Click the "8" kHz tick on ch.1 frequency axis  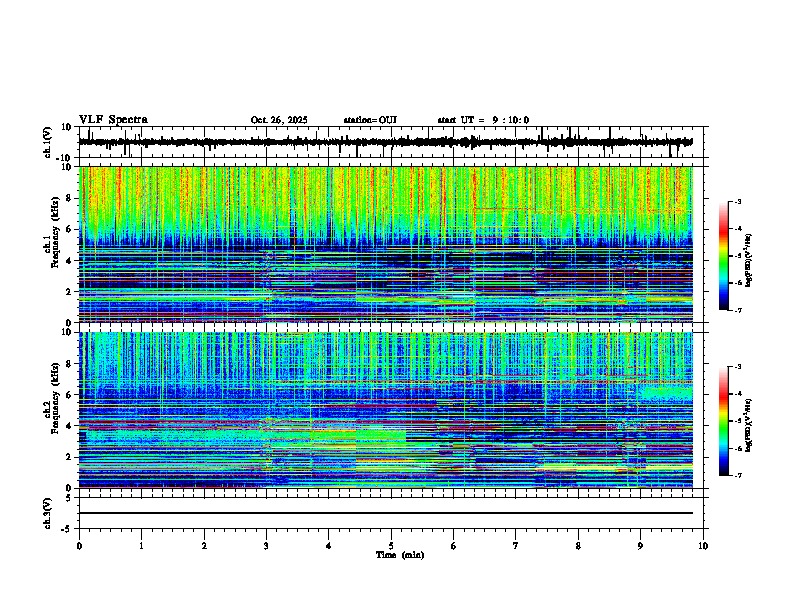pyautogui.click(x=70, y=198)
